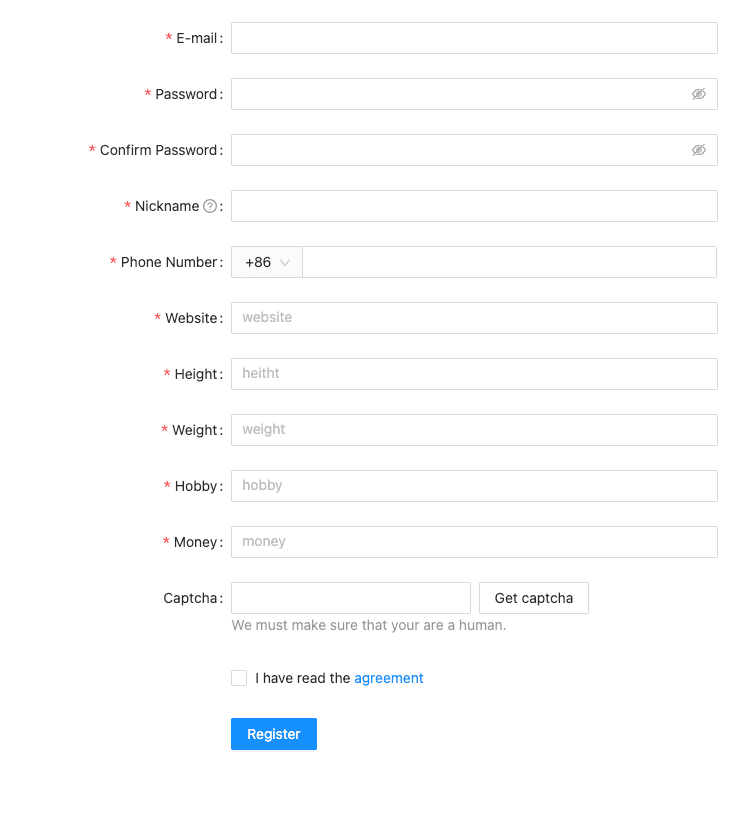
Task: Open the +86 country code dropdown
Action: pyautogui.click(x=267, y=262)
